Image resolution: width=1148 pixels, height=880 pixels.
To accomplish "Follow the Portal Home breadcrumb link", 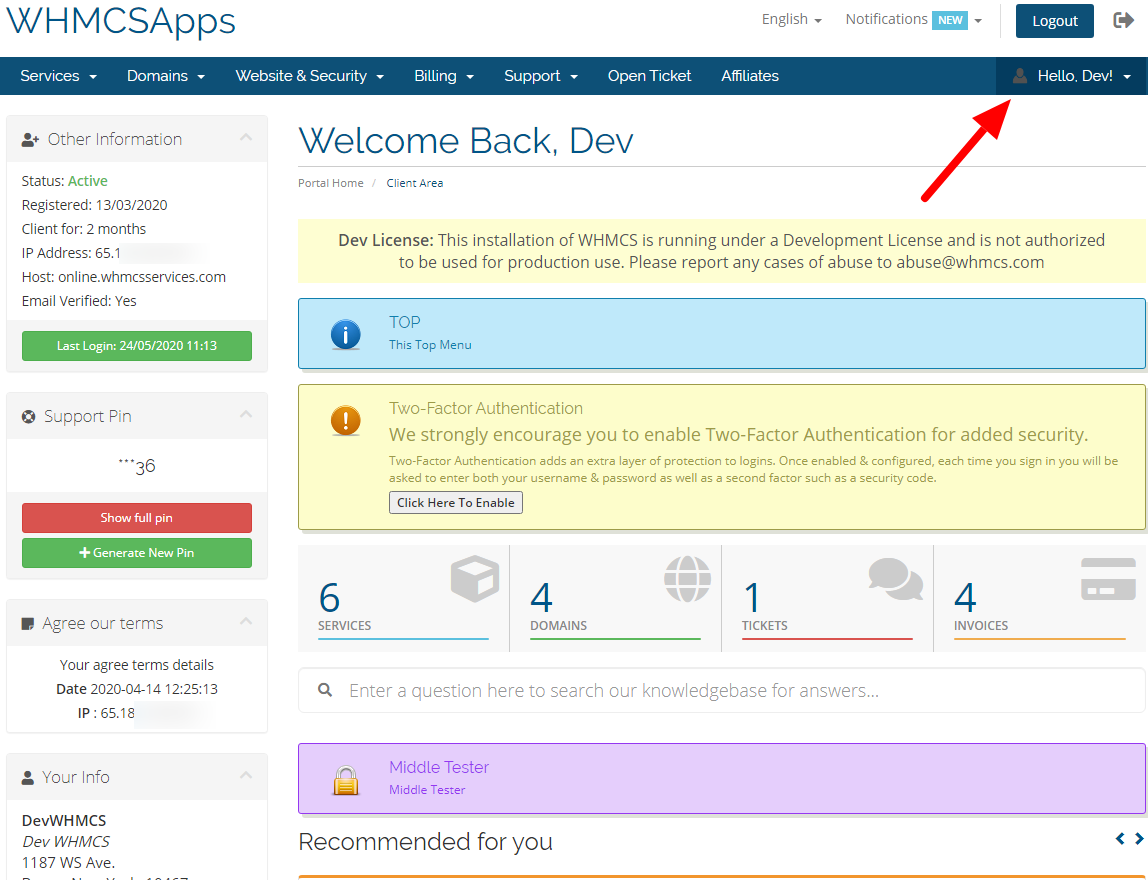I will pos(330,183).
